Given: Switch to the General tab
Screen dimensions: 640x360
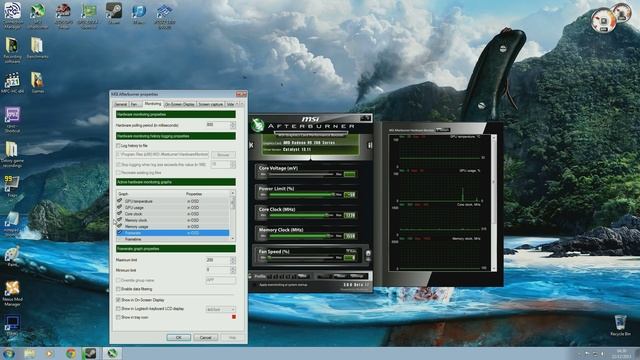Looking at the screenshot, I should [x=120, y=104].
